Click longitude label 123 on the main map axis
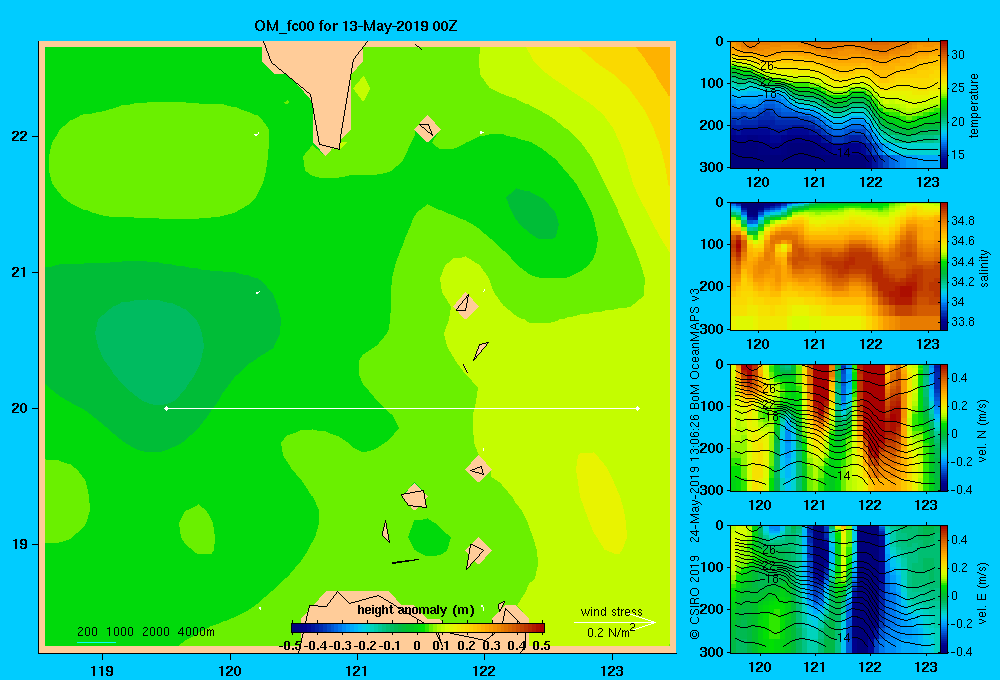Viewport: 1000px width, 680px height. pos(612,671)
